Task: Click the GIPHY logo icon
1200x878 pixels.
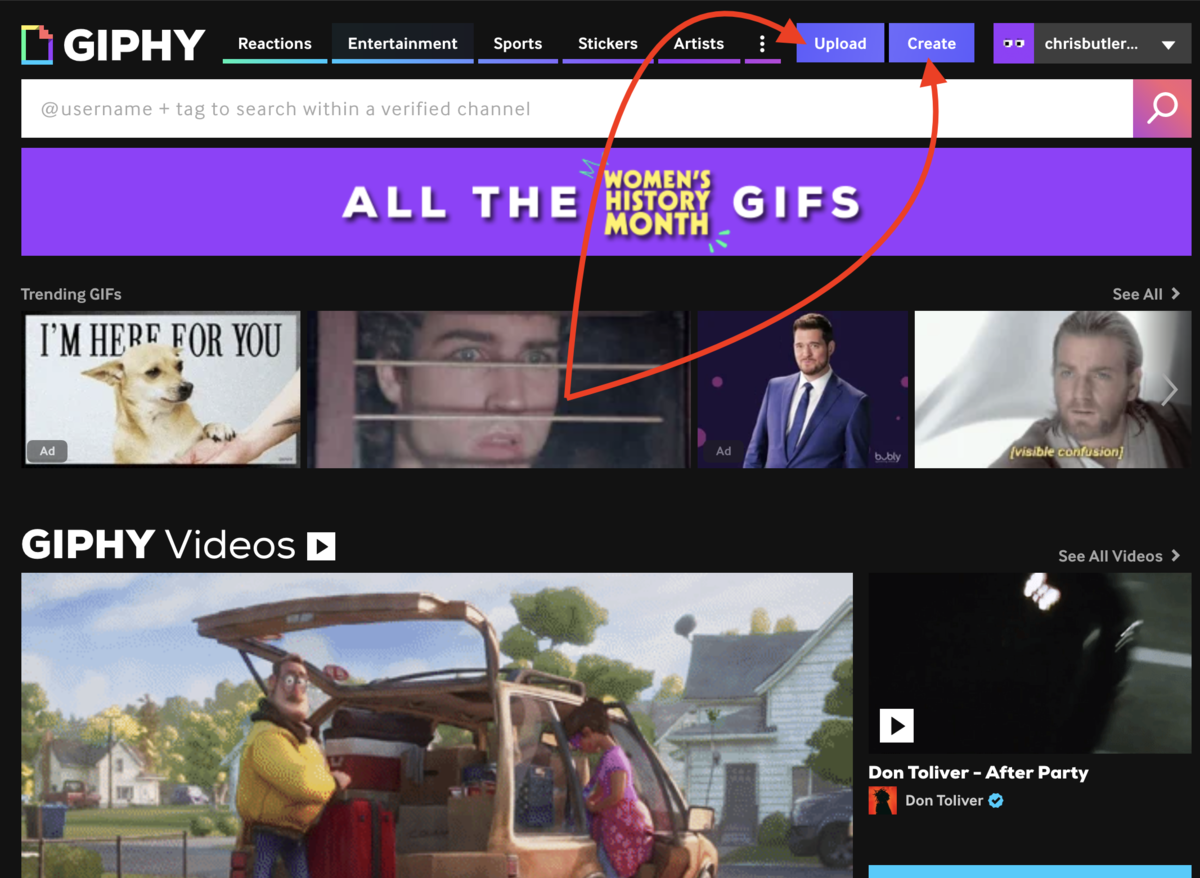Action: click(37, 44)
